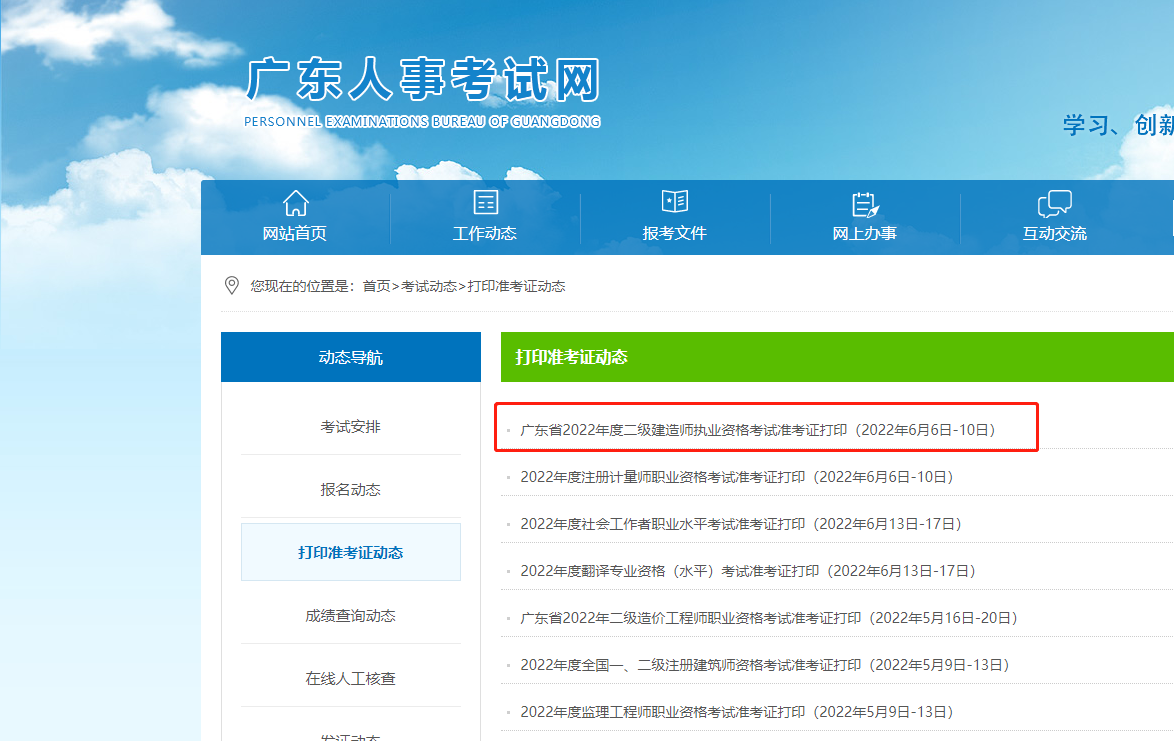This screenshot has width=1174, height=741.
Task: Open the 二级造价工程师 admission ticket notice
Action: [x=768, y=618]
